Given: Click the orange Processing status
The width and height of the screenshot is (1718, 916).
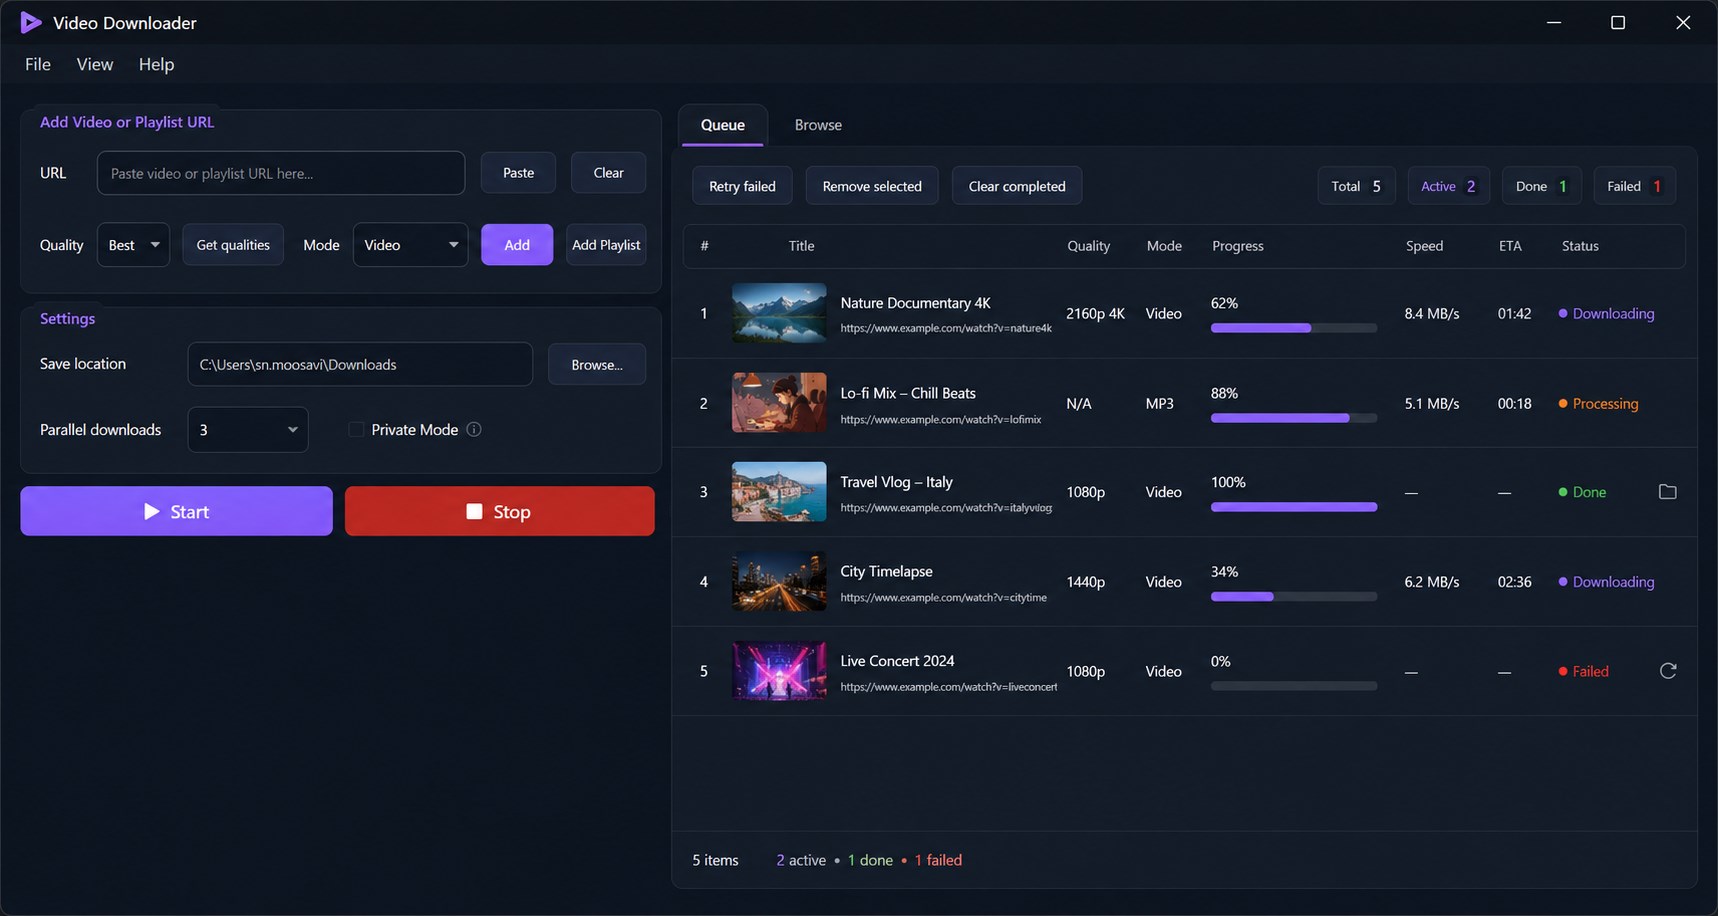Looking at the screenshot, I should [1598, 404].
